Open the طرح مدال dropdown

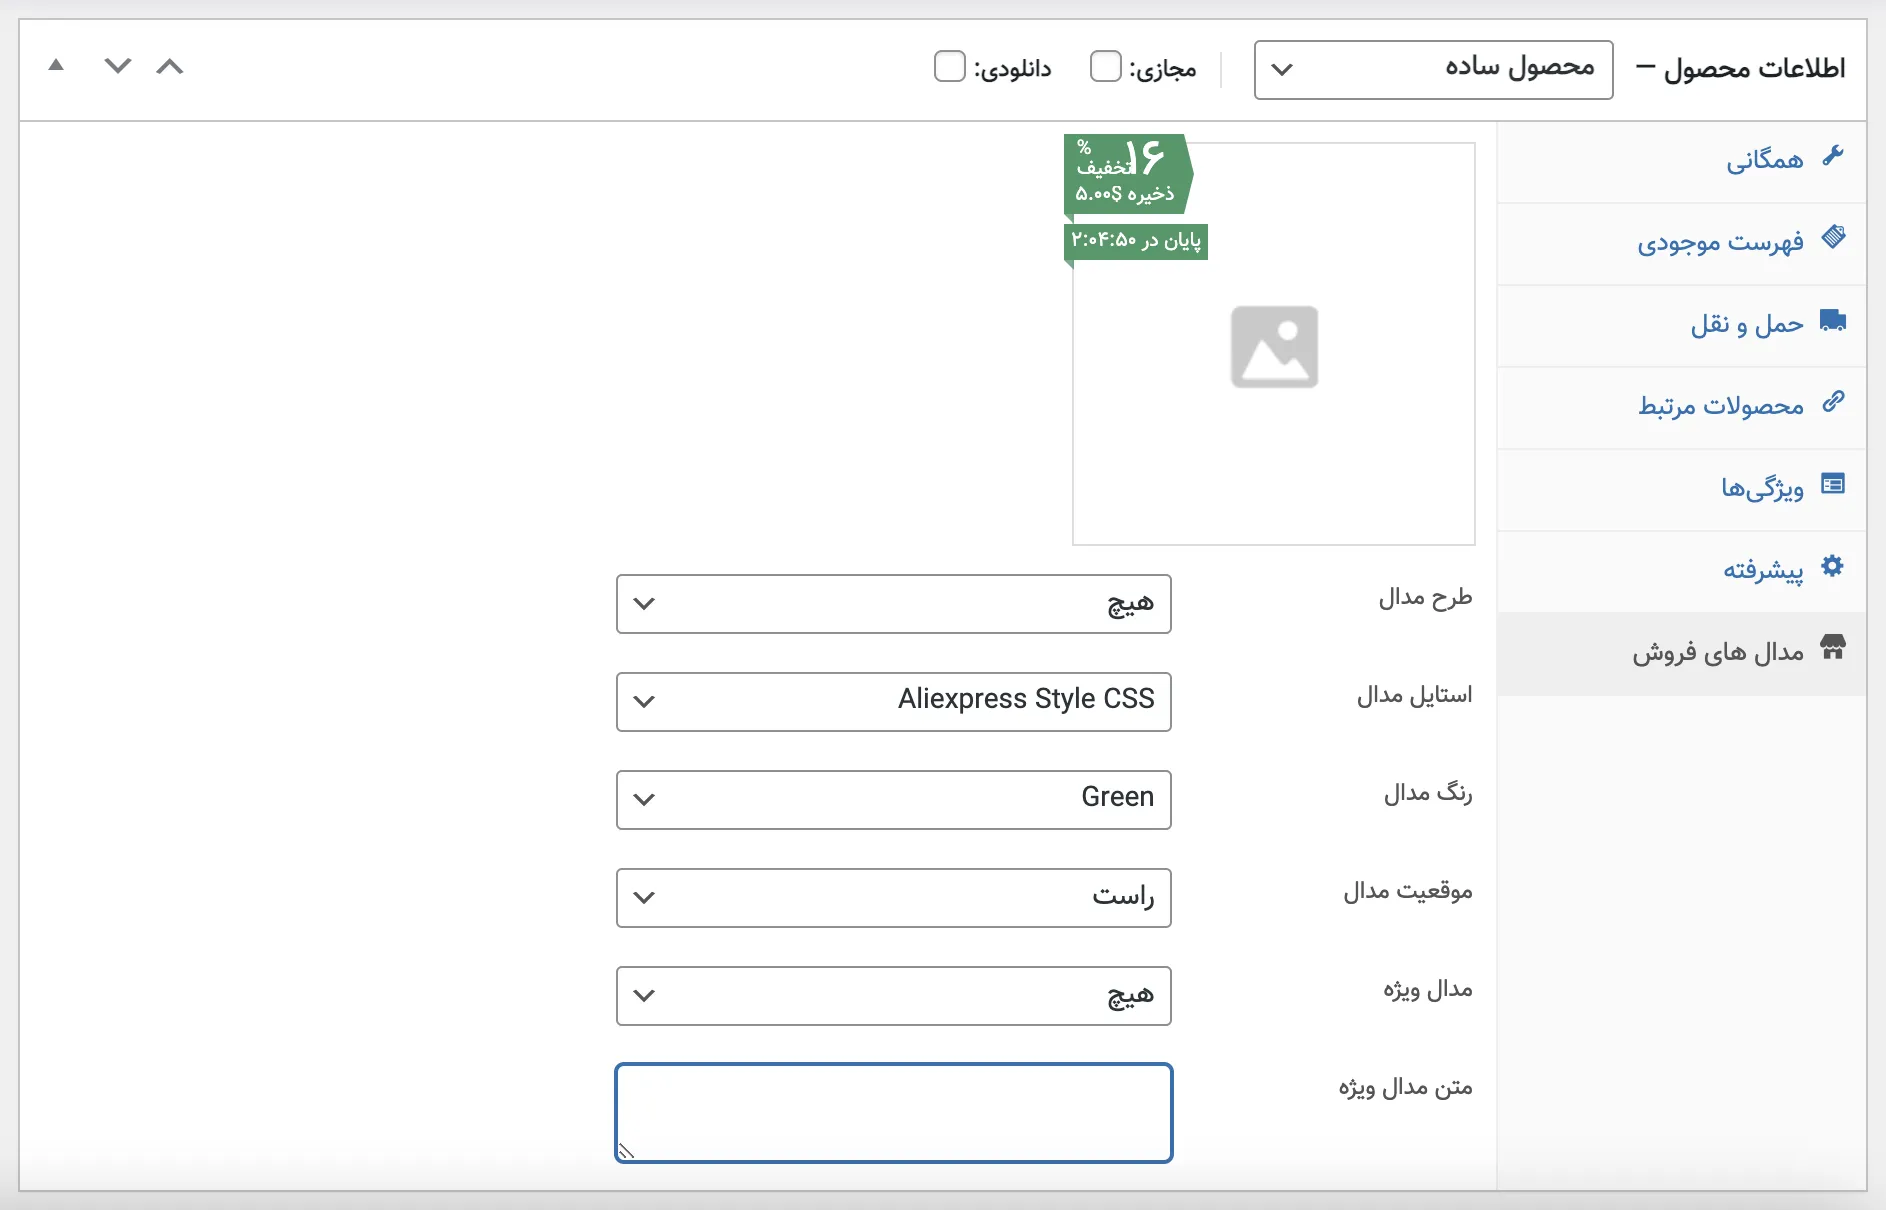pyautogui.click(x=894, y=604)
